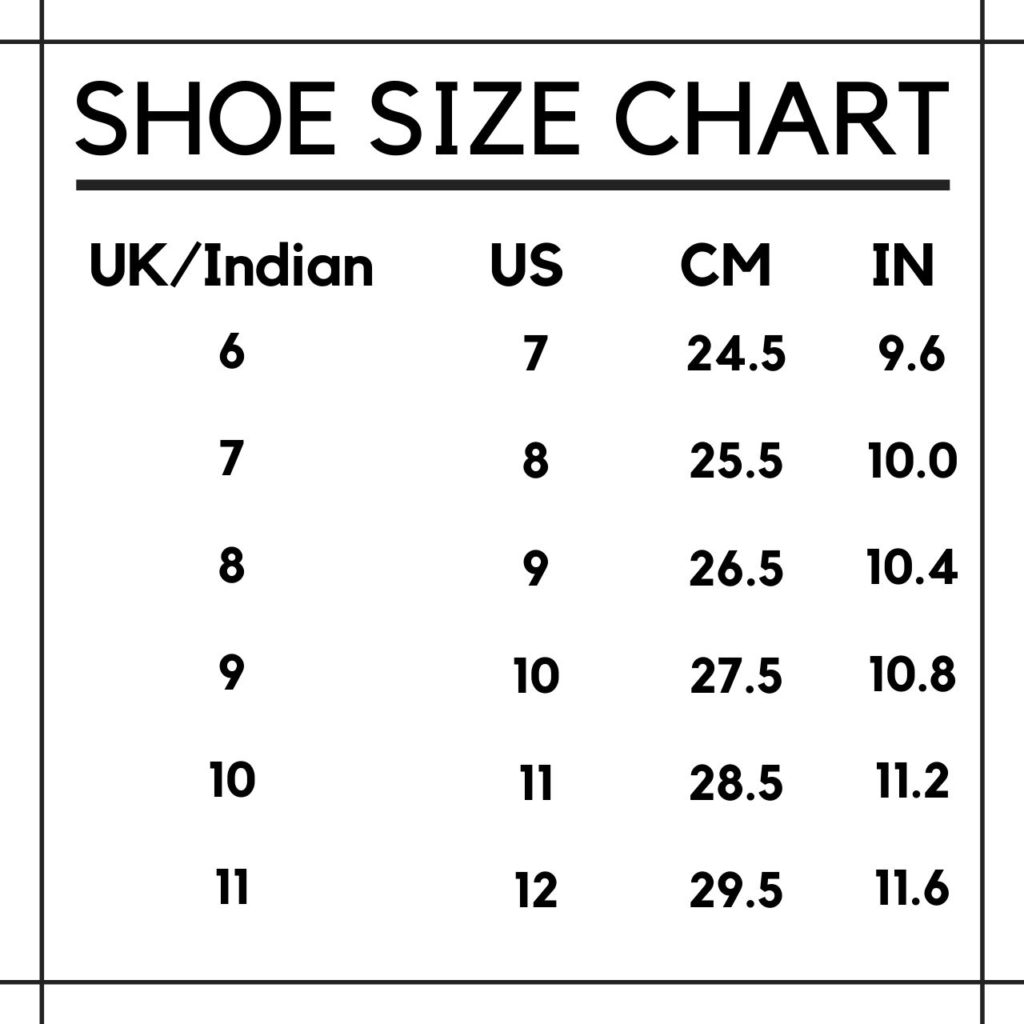
Task: Select UK/Indian size 6
Action: point(231,352)
